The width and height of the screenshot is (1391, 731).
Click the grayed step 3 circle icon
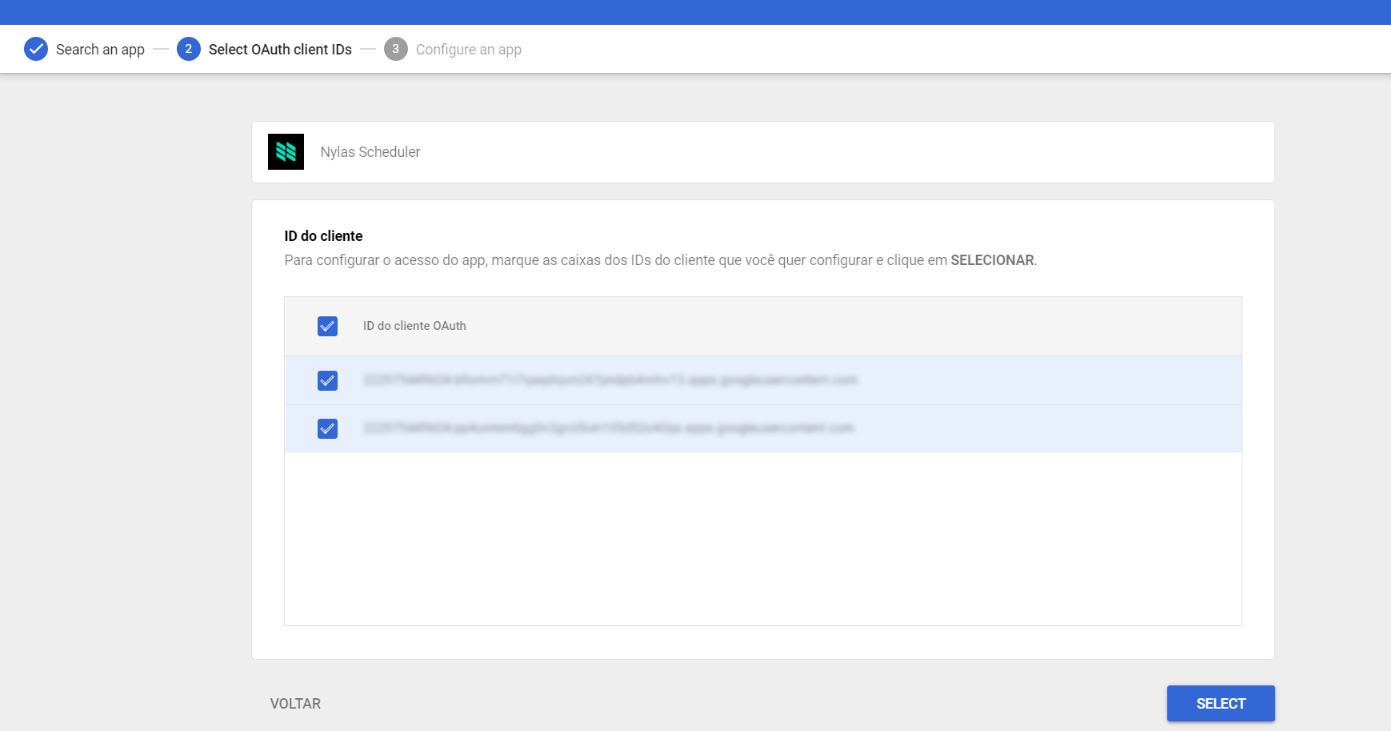pyautogui.click(x=396, y=49)
